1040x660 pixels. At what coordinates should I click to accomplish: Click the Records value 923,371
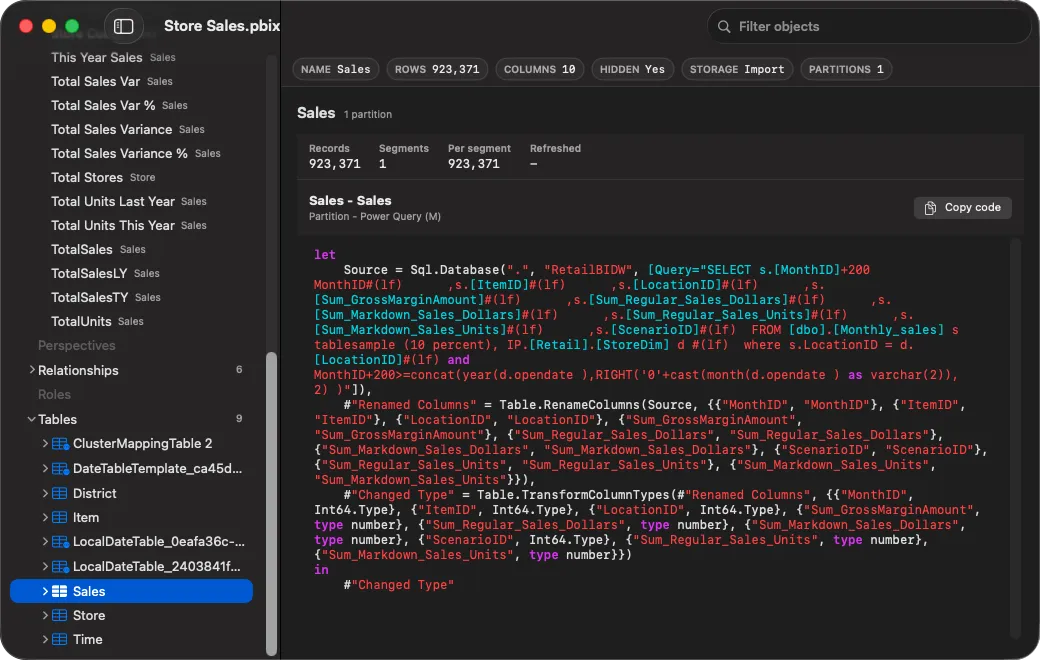(334, 164)
